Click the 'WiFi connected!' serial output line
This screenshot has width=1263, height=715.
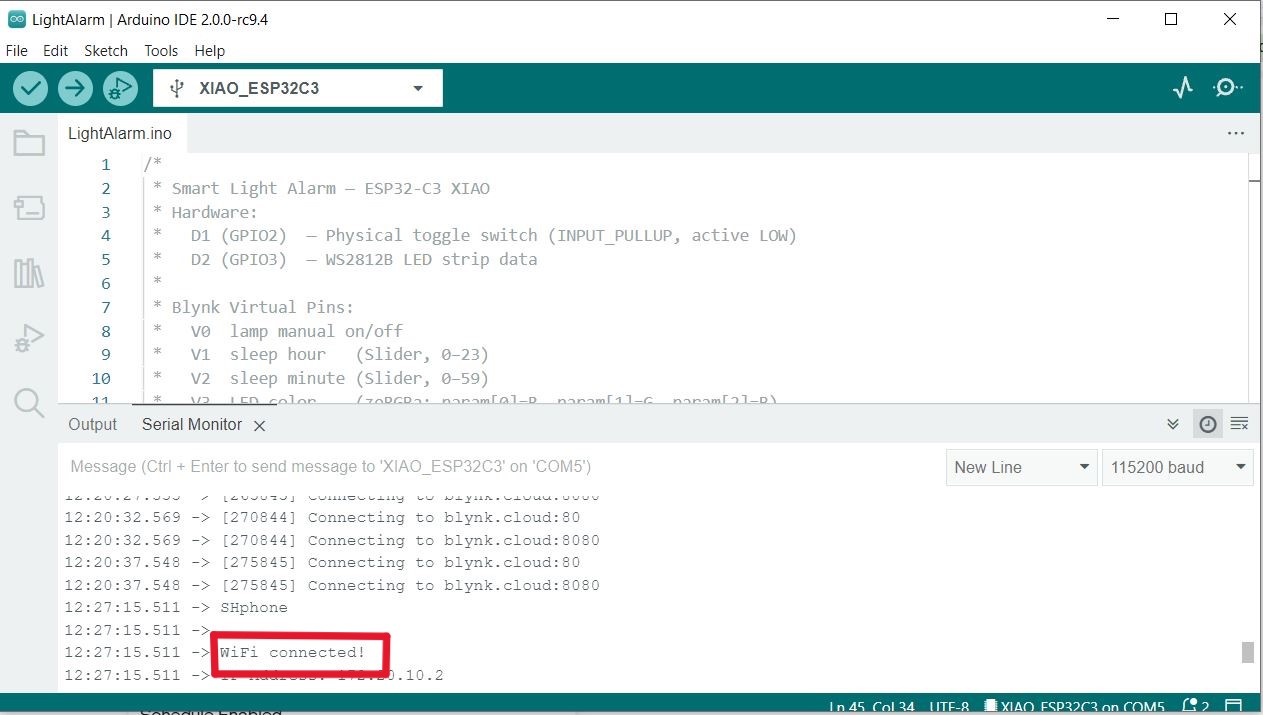coord(293,653)
